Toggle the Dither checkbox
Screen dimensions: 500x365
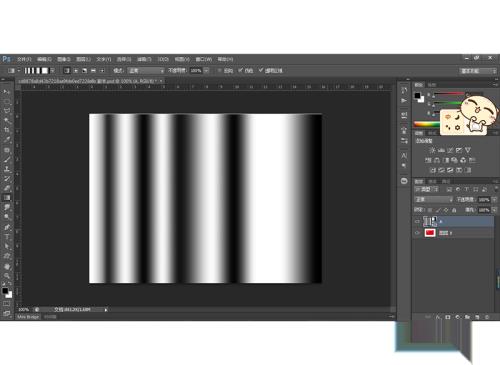coord(241,71)
